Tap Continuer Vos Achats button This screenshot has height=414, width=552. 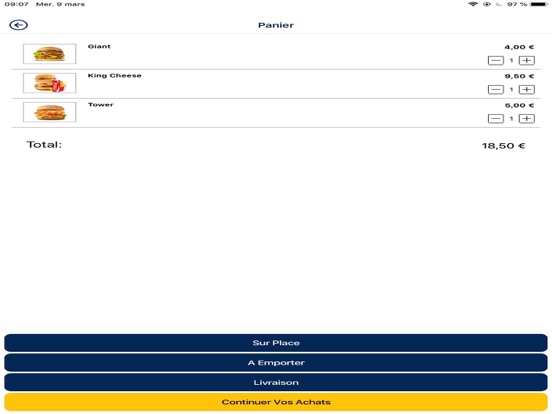(x=276, y=402)
